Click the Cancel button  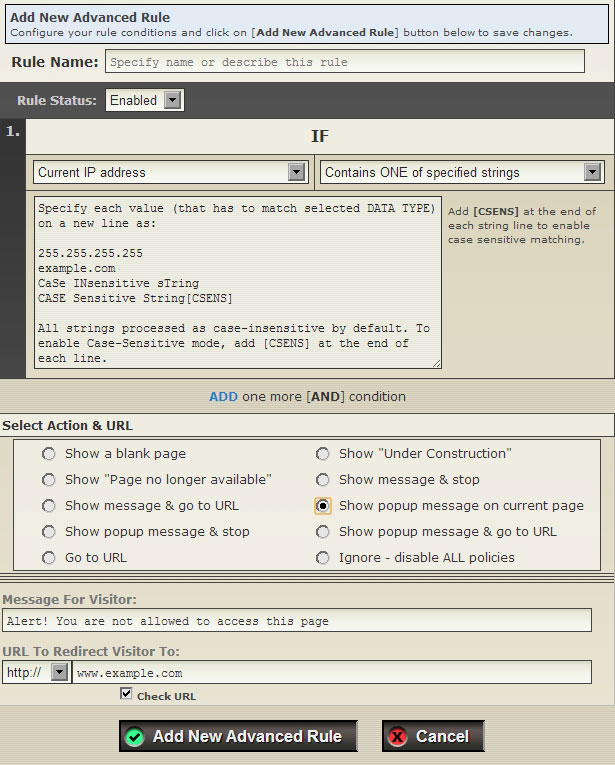pyautogui.click(x=433, y=737)
